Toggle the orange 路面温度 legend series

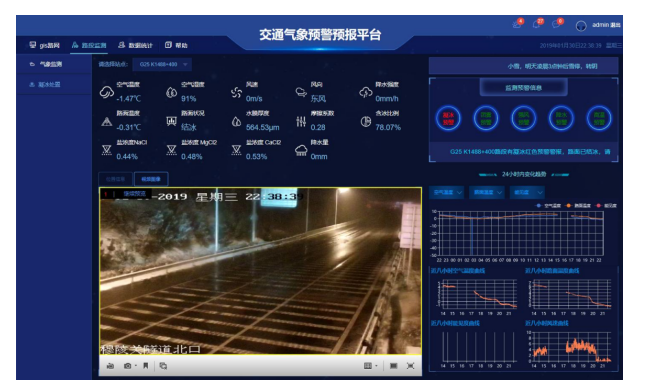click(578, 206)
